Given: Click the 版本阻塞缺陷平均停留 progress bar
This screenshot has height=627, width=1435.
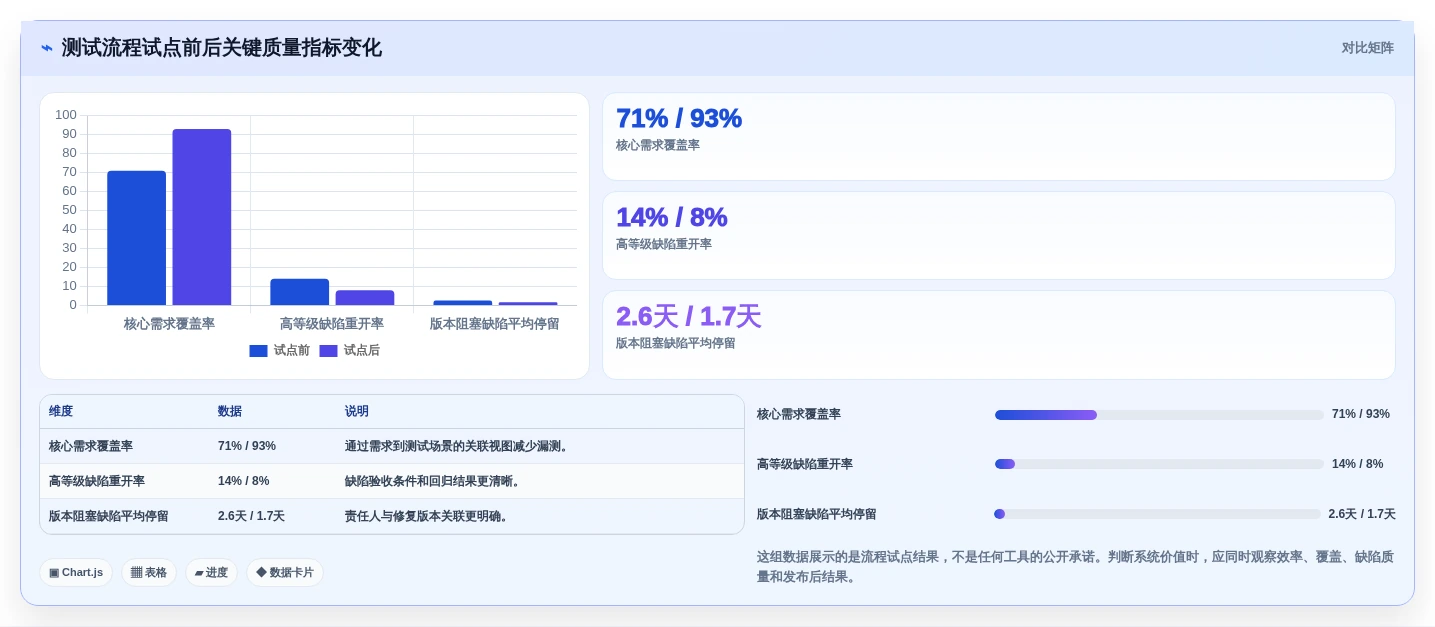Looking at the screenshot, I should pyautogui.click(x=1157, y=514).
